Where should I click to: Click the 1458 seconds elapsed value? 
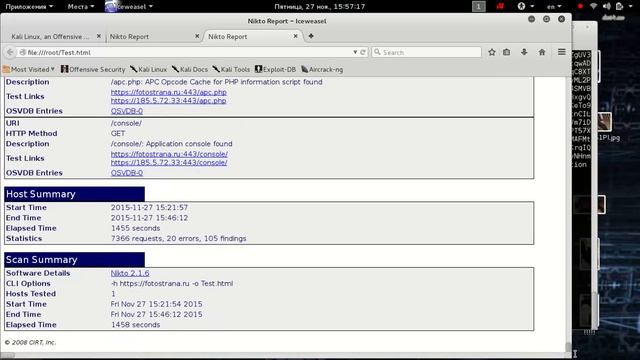tap(136, 325)
